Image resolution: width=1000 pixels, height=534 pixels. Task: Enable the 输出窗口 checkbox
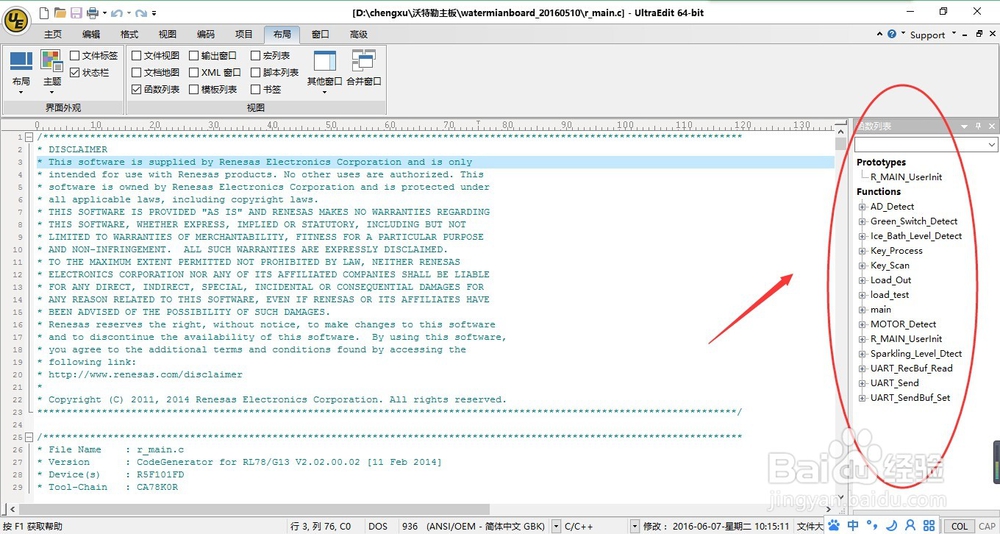click(x=194, y=56)
